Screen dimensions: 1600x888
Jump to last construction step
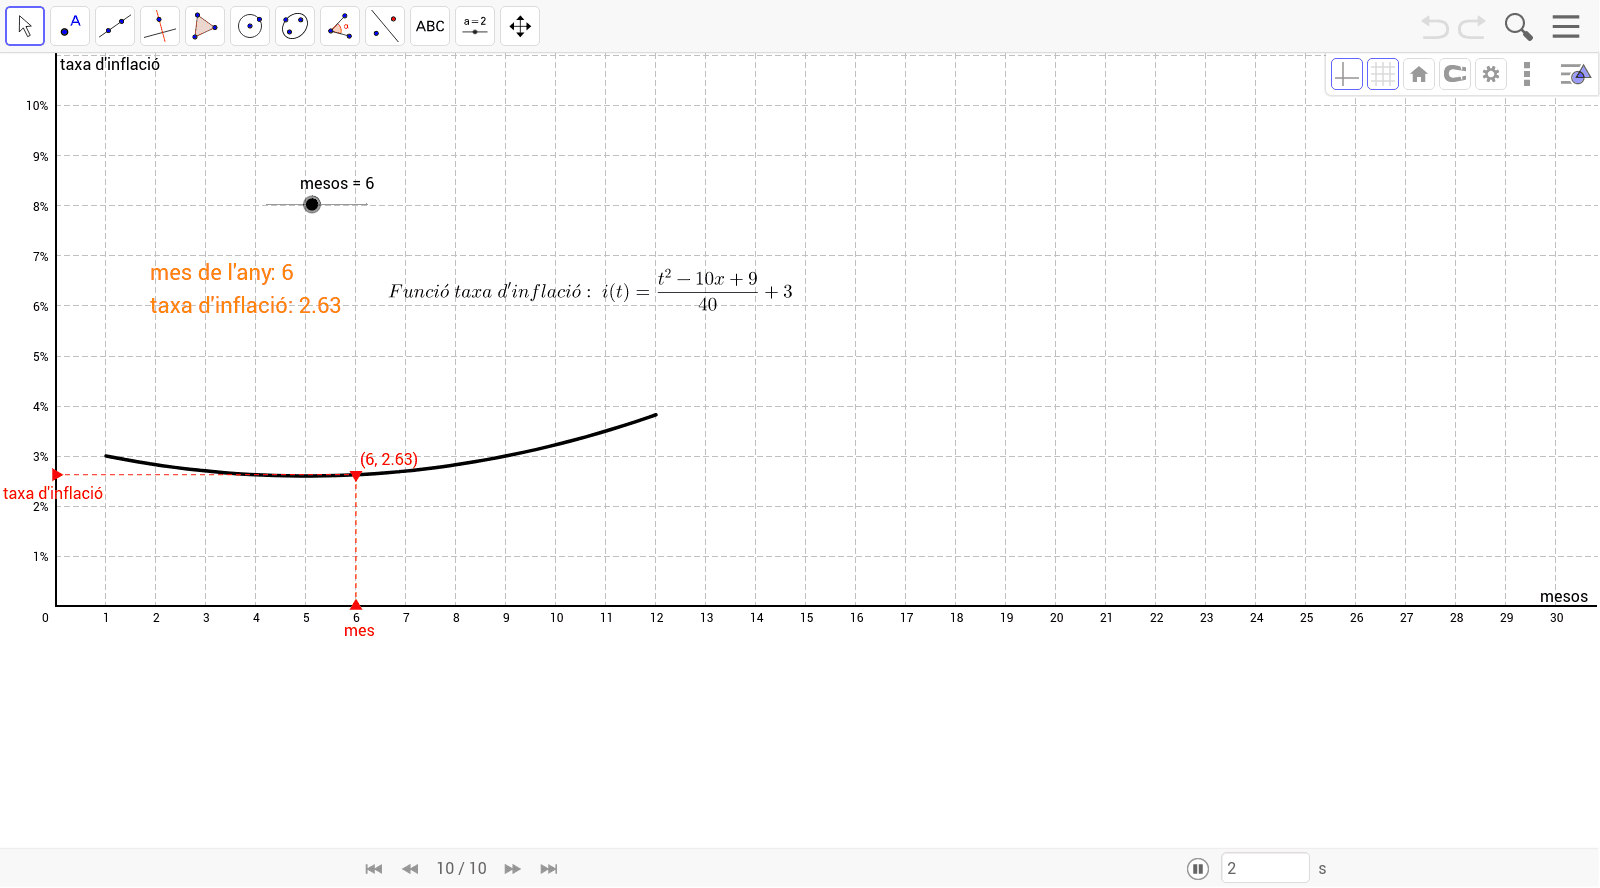tap(549, 869)
